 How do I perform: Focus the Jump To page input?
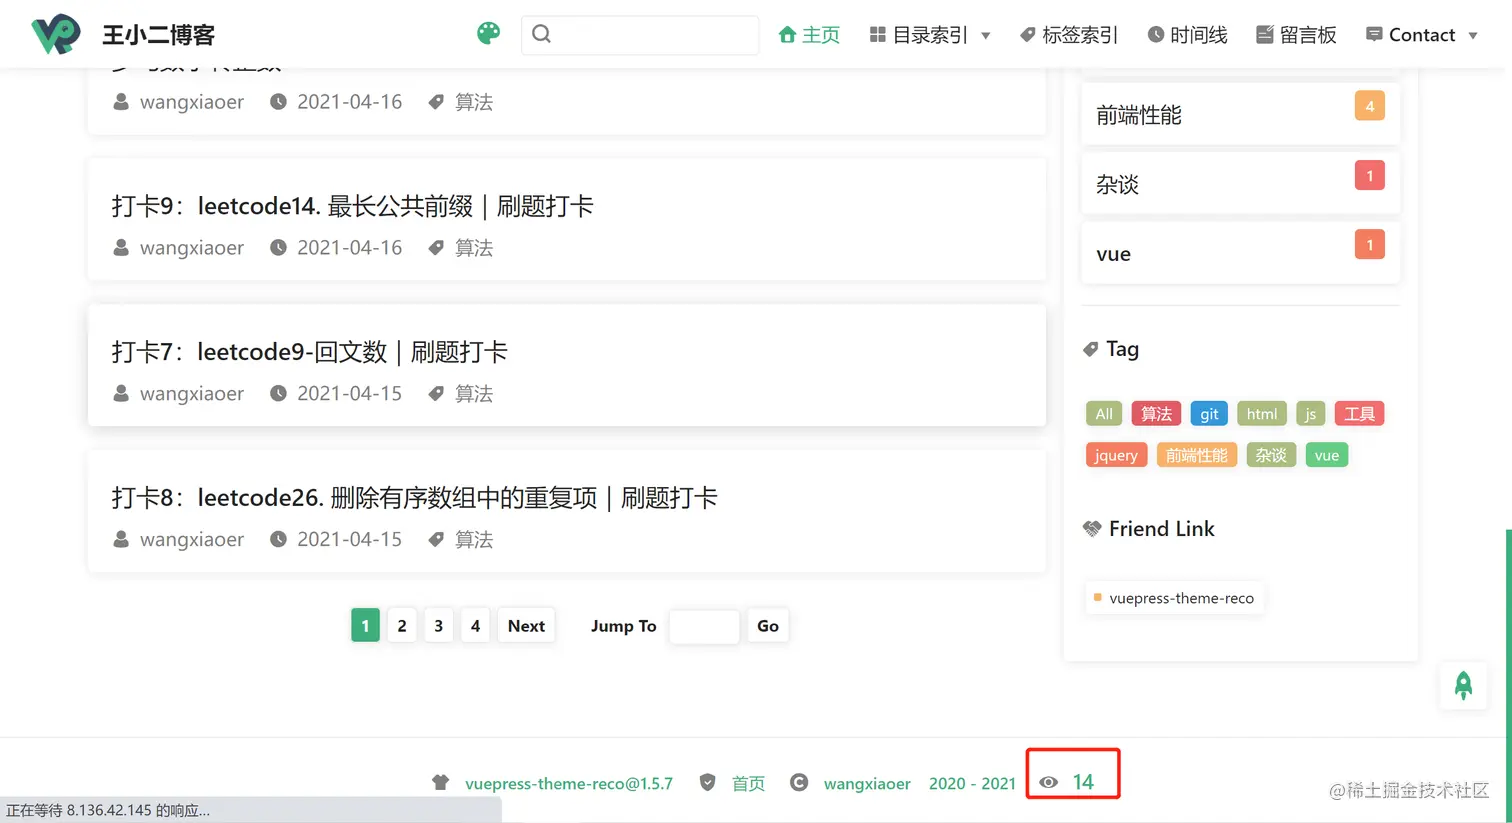704,626
